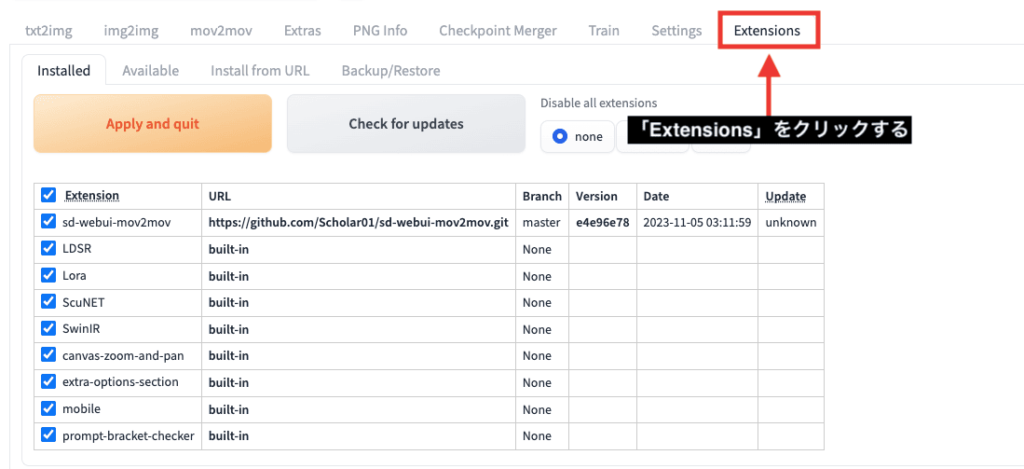This screenshot has width=1024, height=469.
Task: Open the mov2mov tab
Action: [x=221, y=30]
